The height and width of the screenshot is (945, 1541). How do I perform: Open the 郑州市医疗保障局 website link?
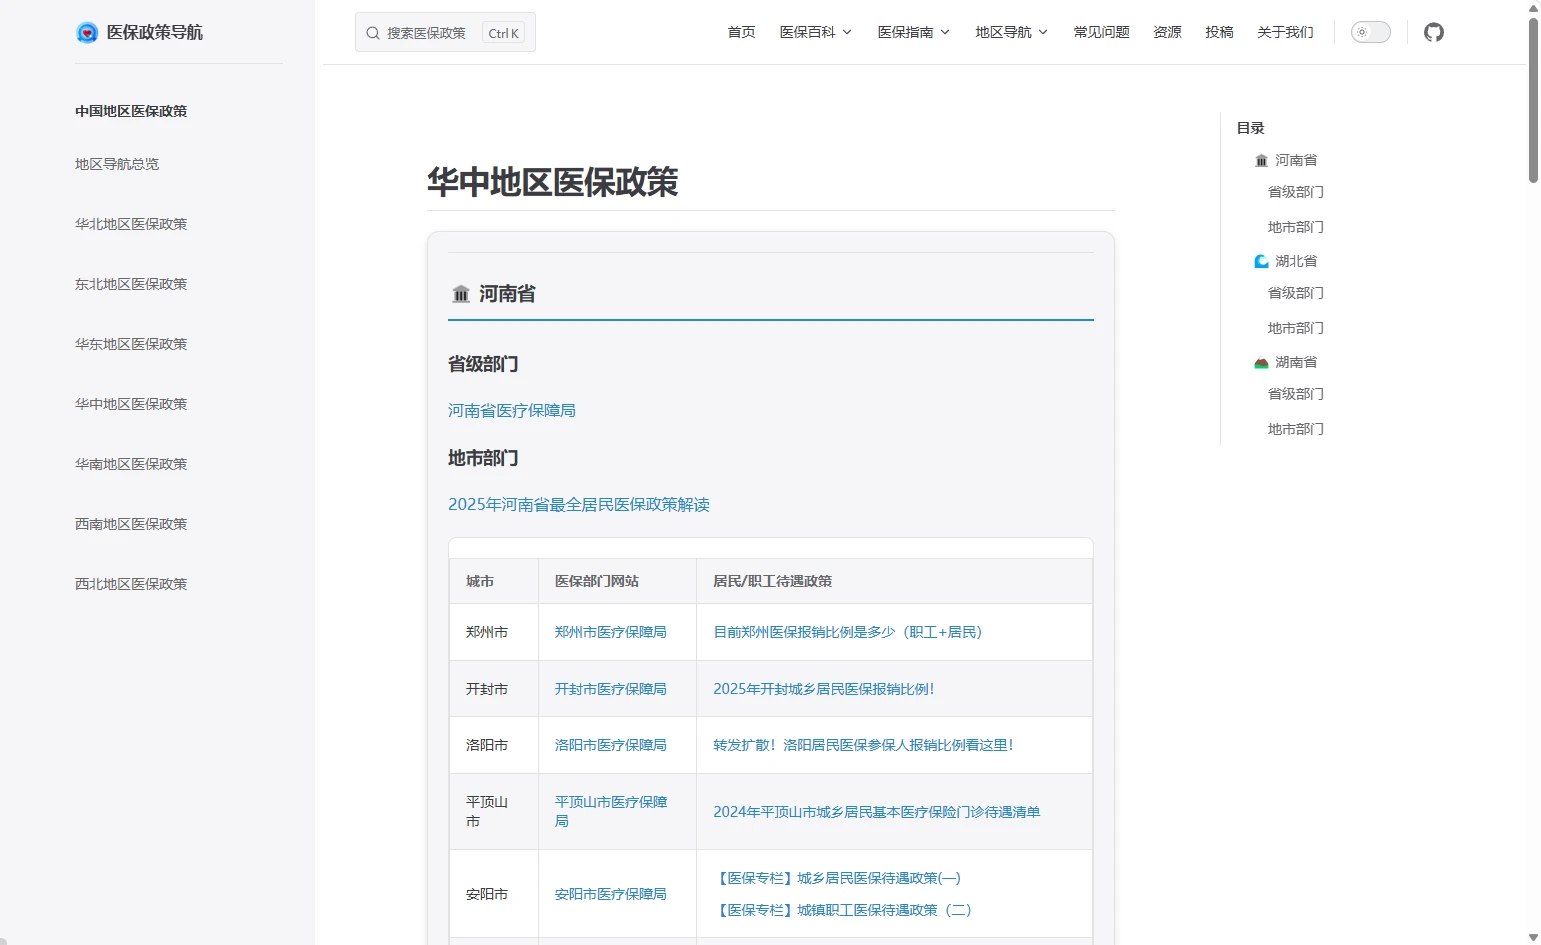pos(610,632)
